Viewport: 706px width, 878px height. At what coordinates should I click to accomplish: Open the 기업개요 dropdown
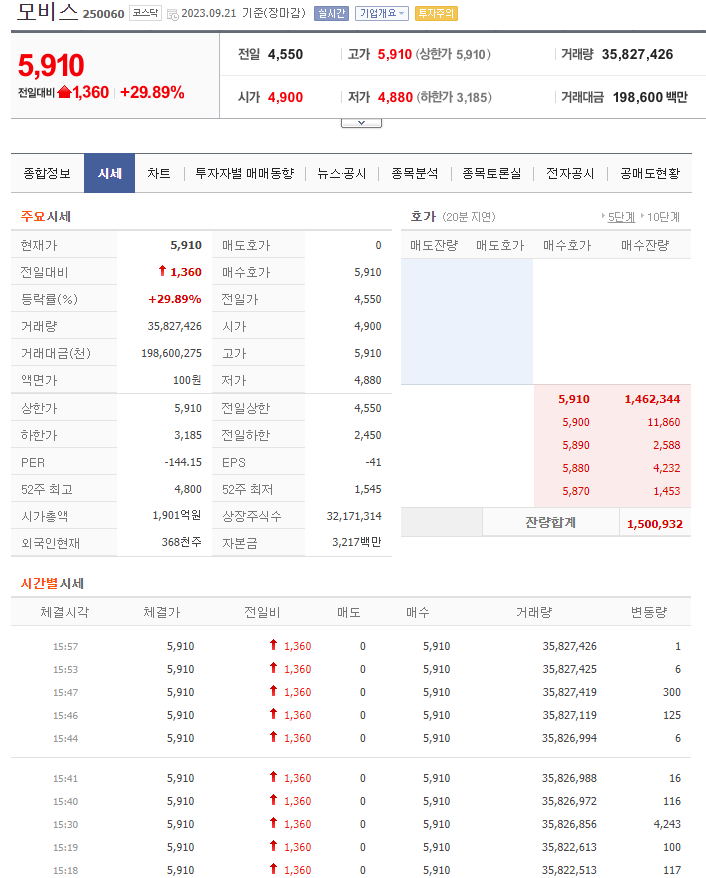point(382,13)
